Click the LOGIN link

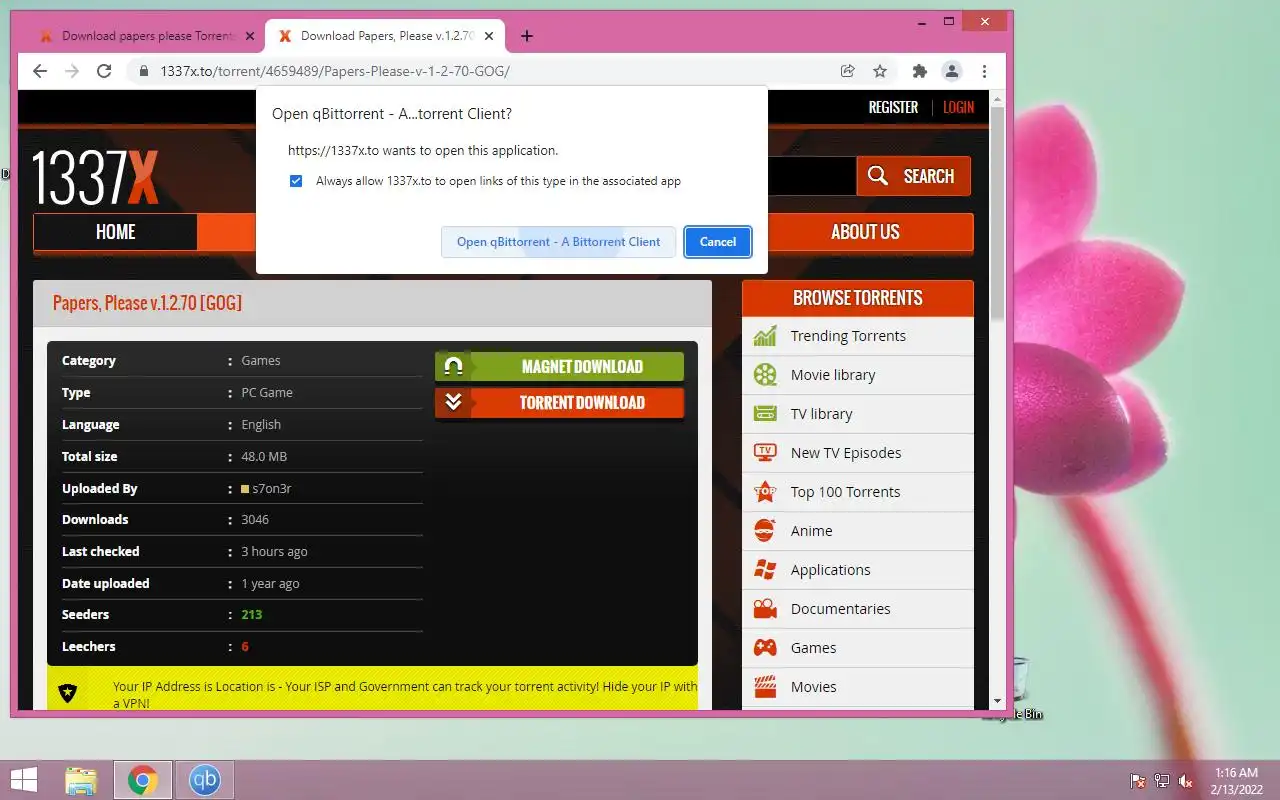click(958, 107)
